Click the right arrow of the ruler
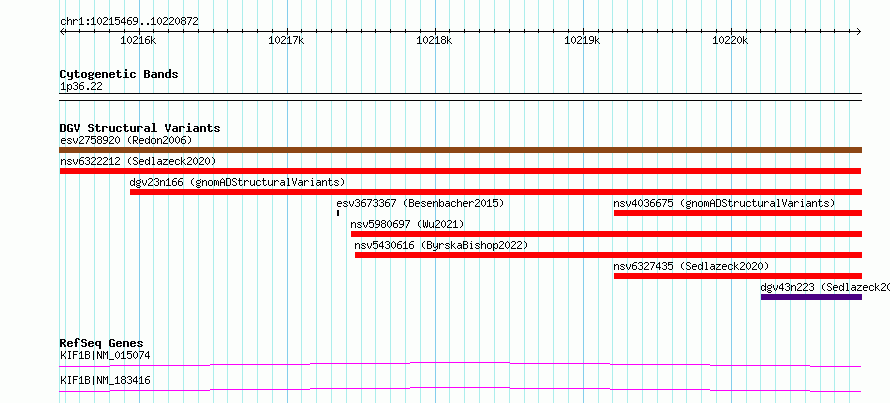Screen dimensions: 890x403 coord(859,31)
